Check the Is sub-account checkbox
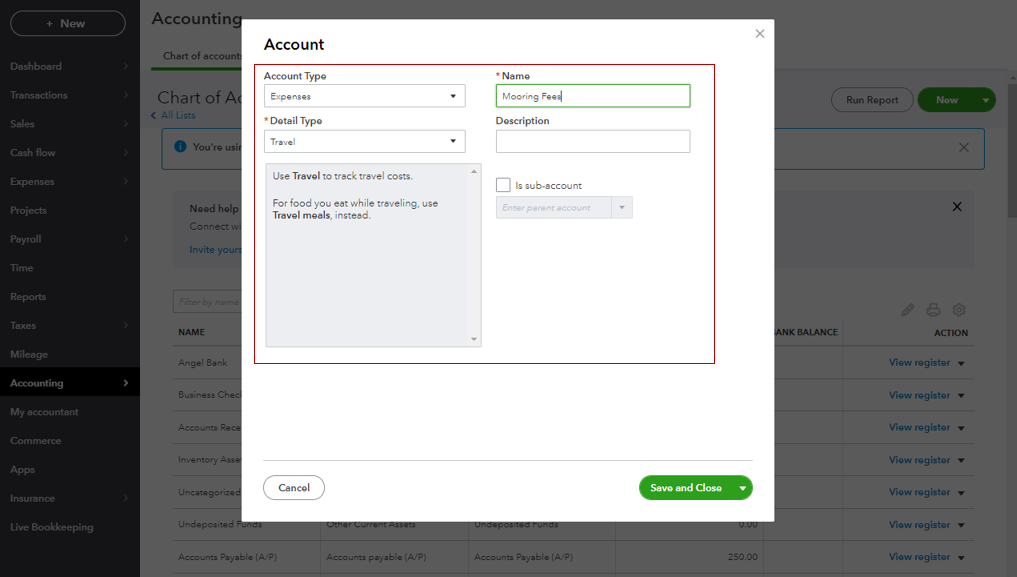 [x=503, y=185]
